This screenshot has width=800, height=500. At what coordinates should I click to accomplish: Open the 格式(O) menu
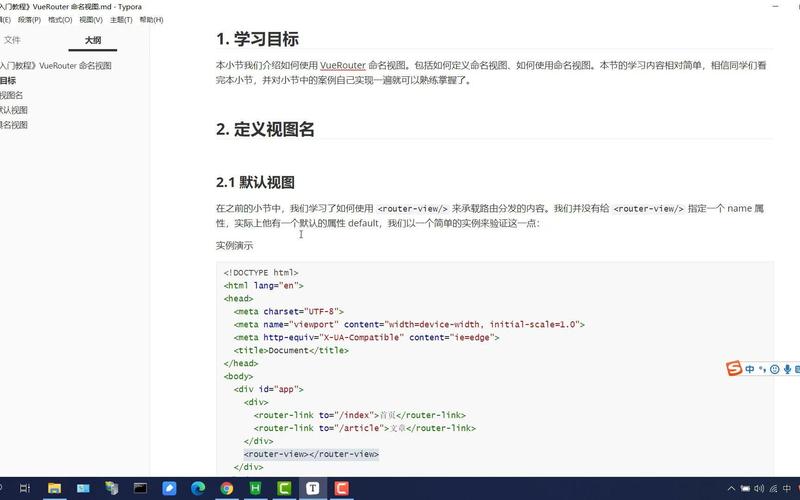pos(60,19)
